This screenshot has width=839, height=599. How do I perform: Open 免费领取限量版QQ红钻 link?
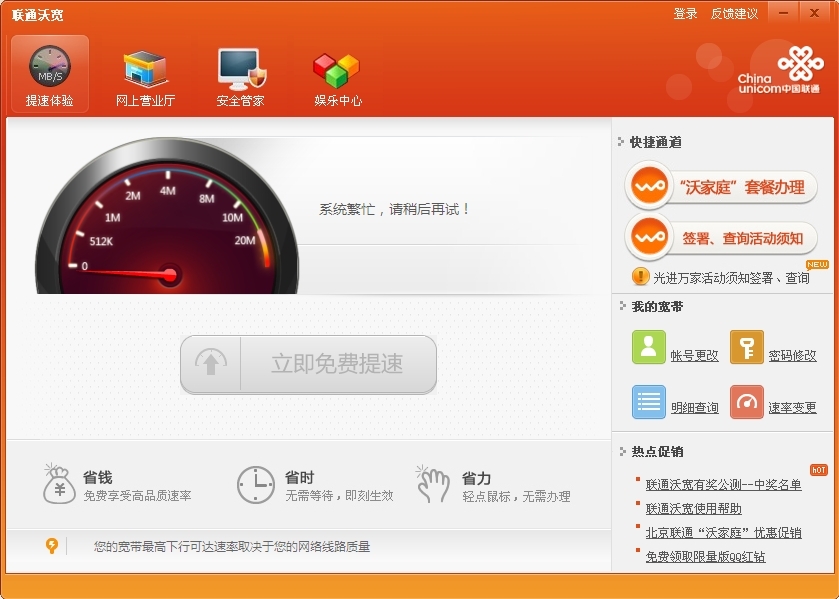(705, 557)
